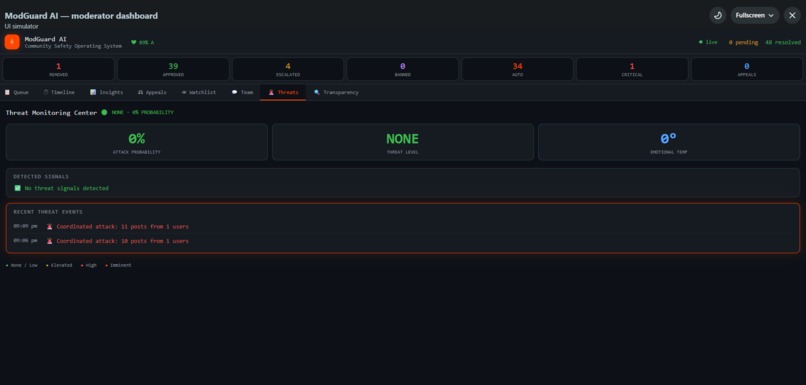The width and height of the screenshot is (806, 385).
Task: Go to the Appeals tab
Action: pos(152,93)
